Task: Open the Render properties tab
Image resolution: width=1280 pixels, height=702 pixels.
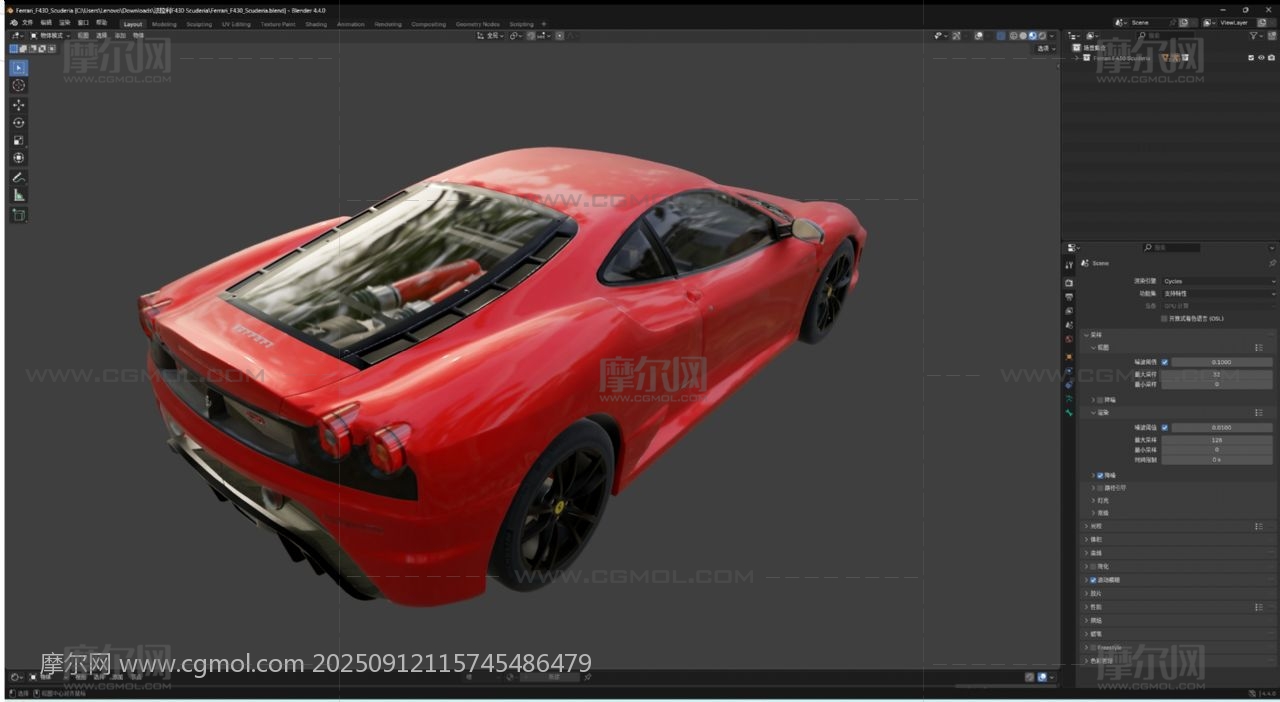Action: [x=1069, y=283]
